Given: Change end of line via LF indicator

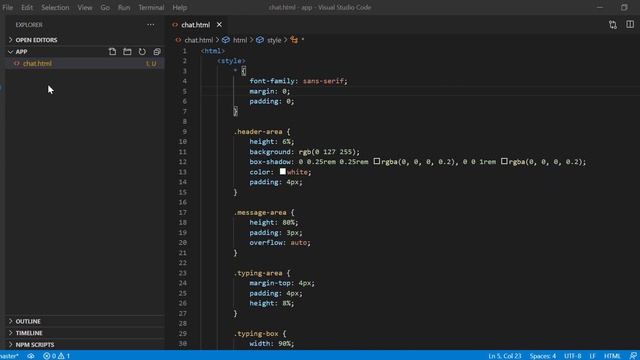Looking at the screenshot, I should [x=592, y=356].
